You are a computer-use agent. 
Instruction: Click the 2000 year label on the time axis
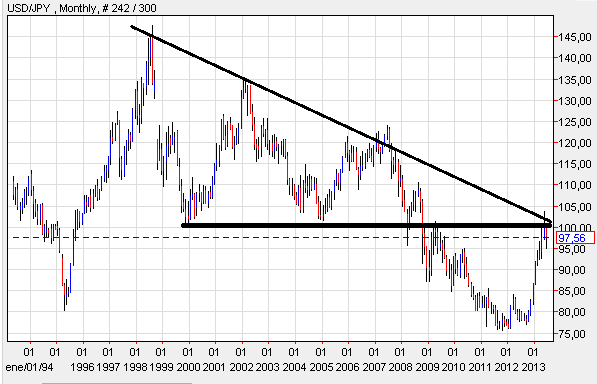[188, 367]
